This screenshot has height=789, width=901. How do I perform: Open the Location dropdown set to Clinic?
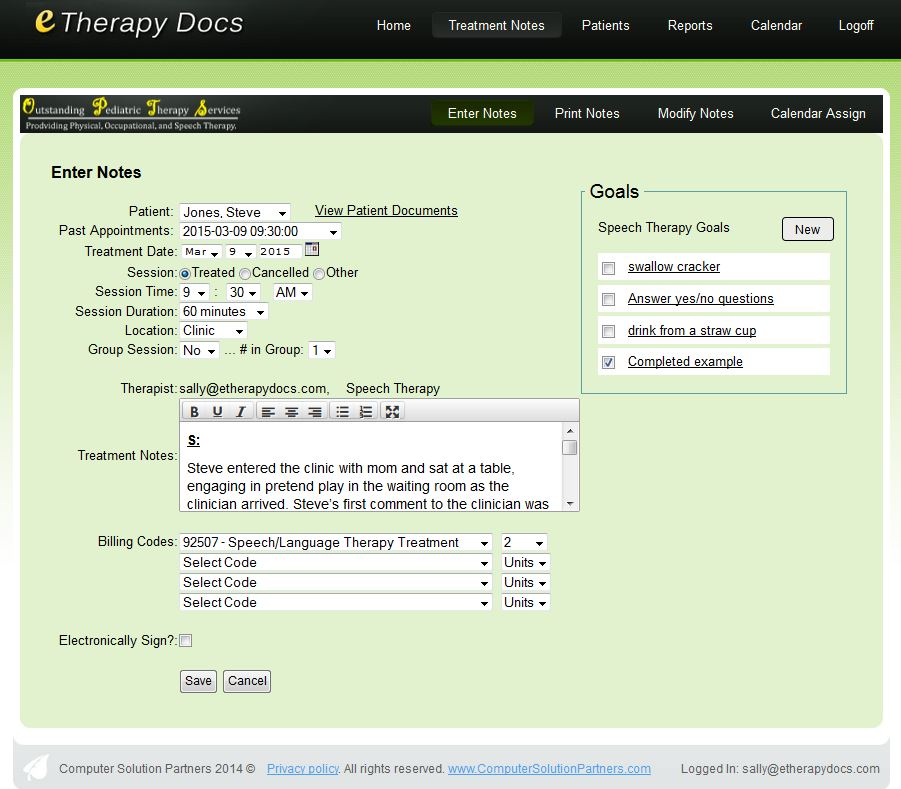pyautogui.click(x=213, y=331)
